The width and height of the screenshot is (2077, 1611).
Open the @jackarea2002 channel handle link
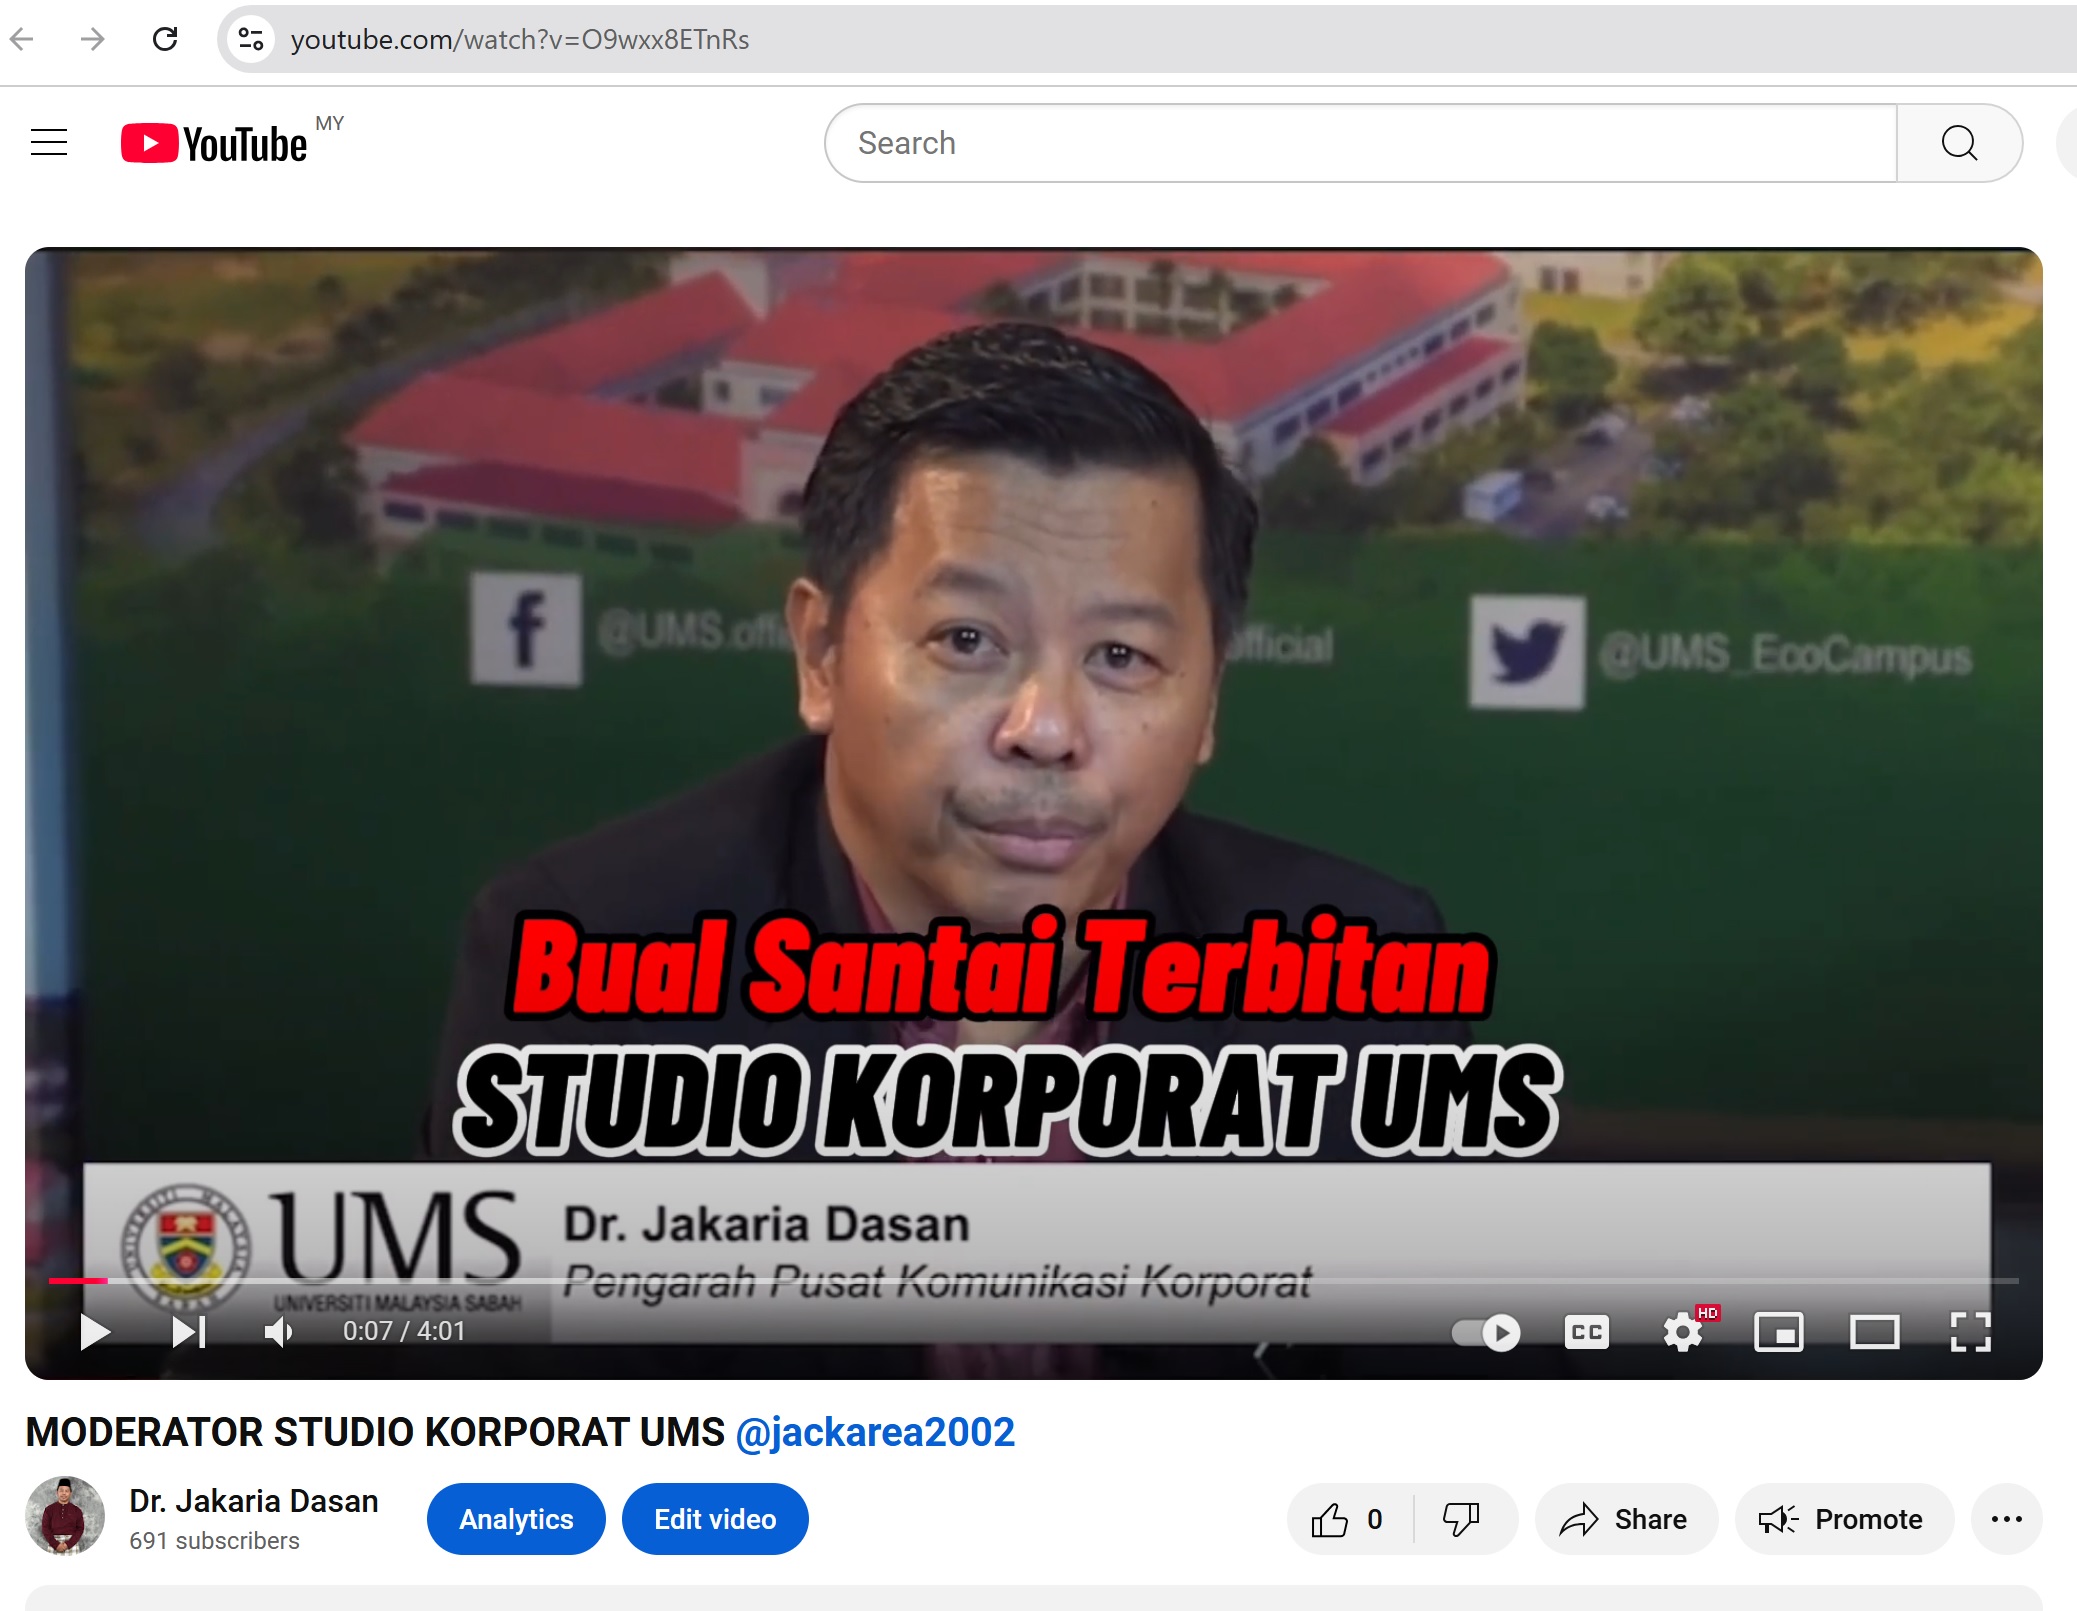(875, 1432)
